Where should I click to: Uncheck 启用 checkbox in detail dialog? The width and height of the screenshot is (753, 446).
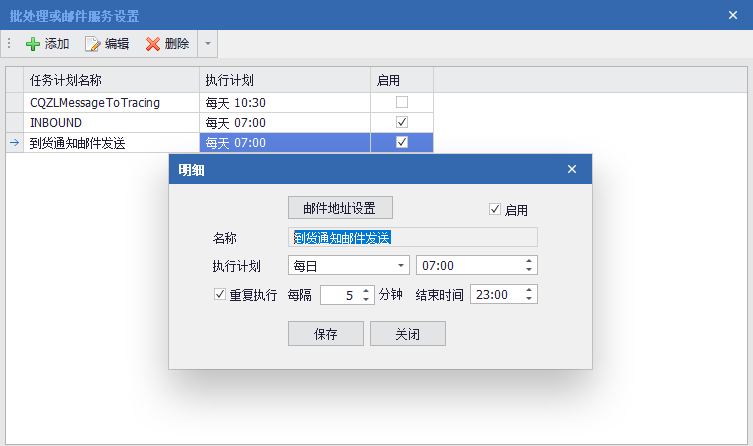click(x=494, y=209)
